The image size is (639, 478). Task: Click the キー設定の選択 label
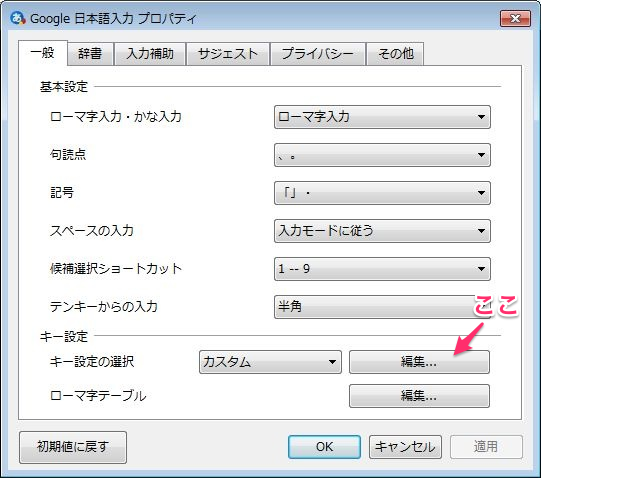(x=92, y=362)
